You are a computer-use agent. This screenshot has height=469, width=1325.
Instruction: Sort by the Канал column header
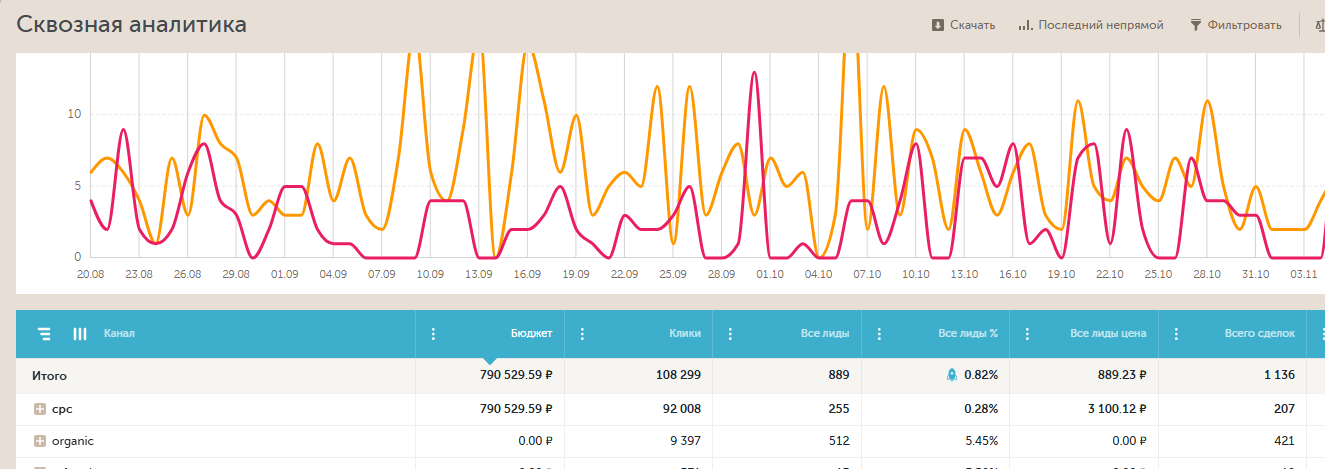(x=119, y=334)
